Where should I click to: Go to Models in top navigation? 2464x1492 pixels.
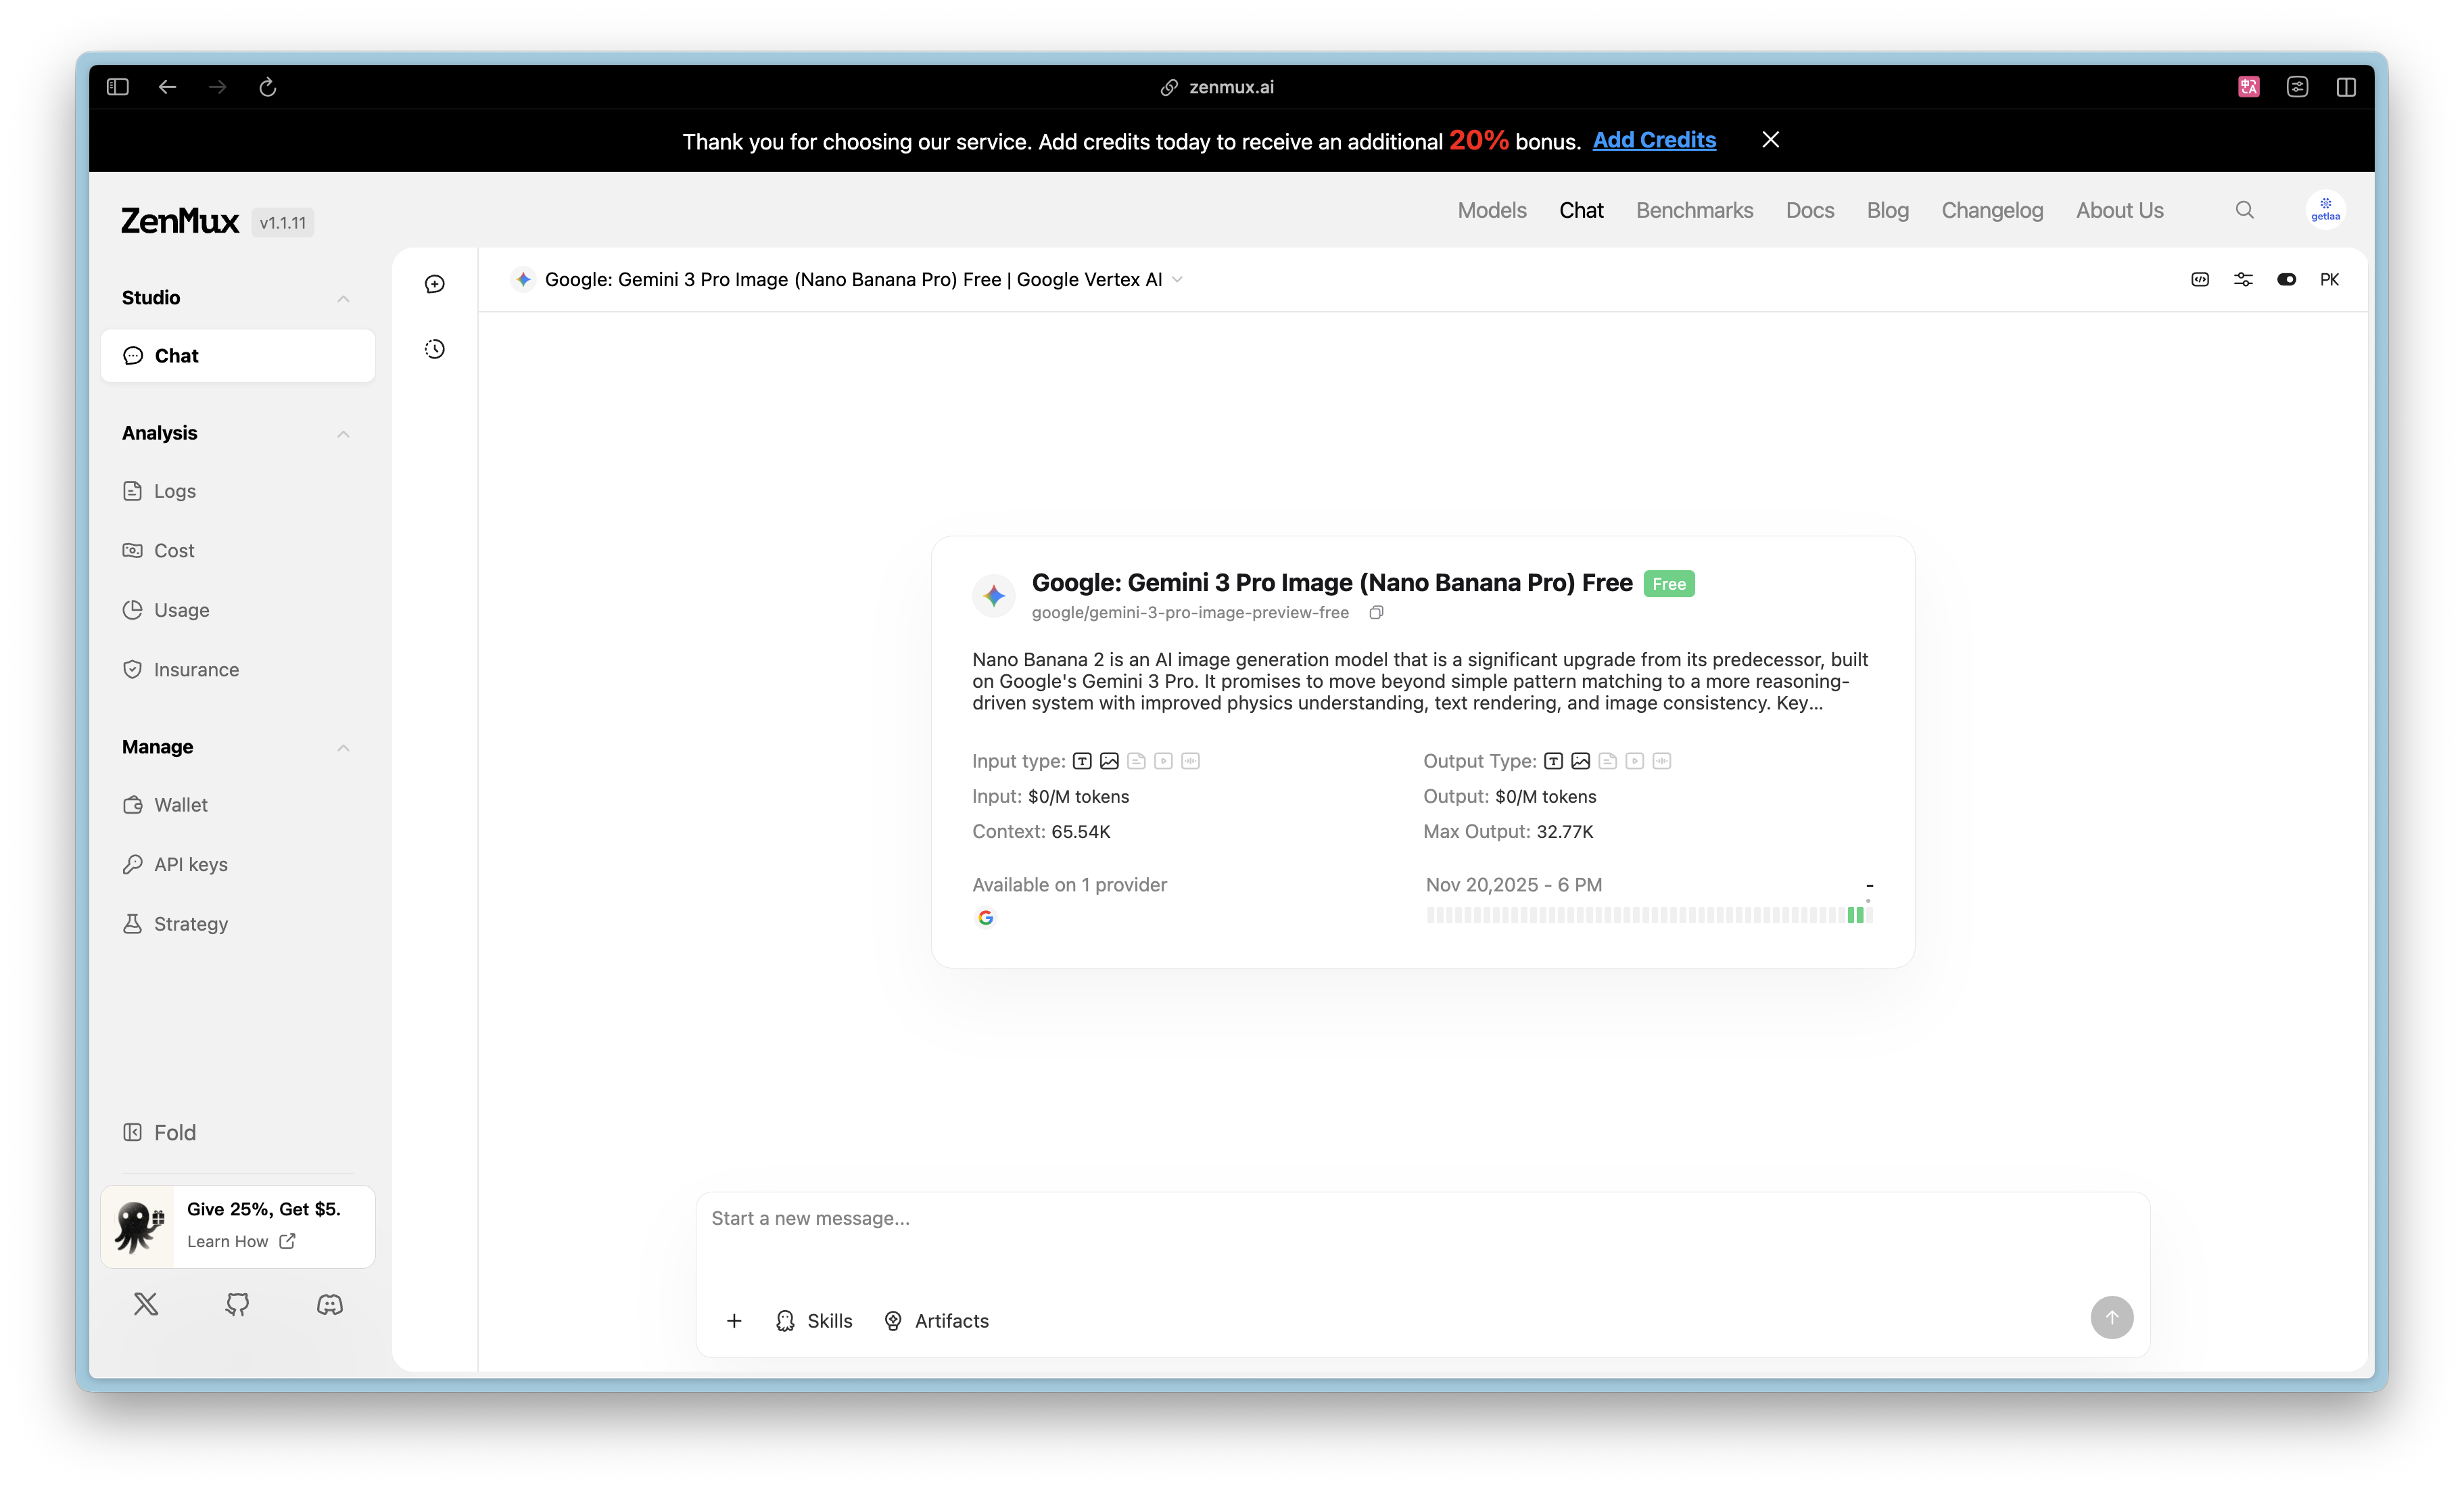(x=1492, y=210)
